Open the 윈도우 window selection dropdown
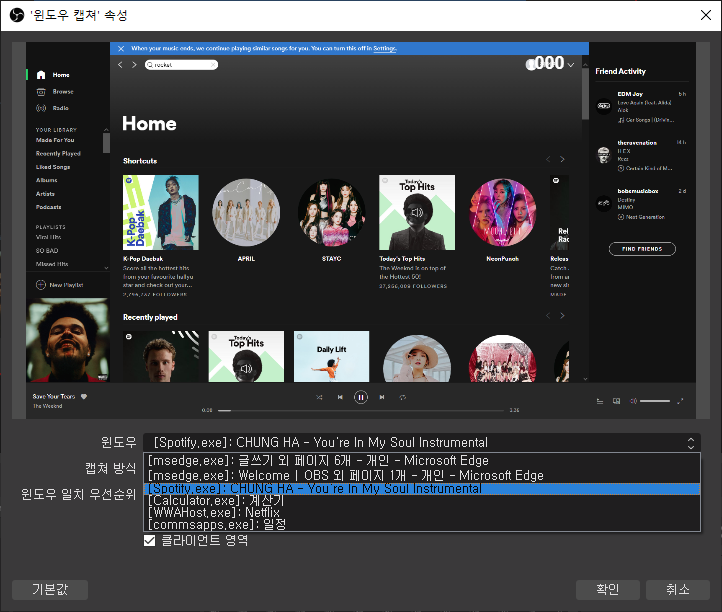Image resolution: width=722 pixels, height=612 pixels. pyautogui.click(x=422, y=443)
